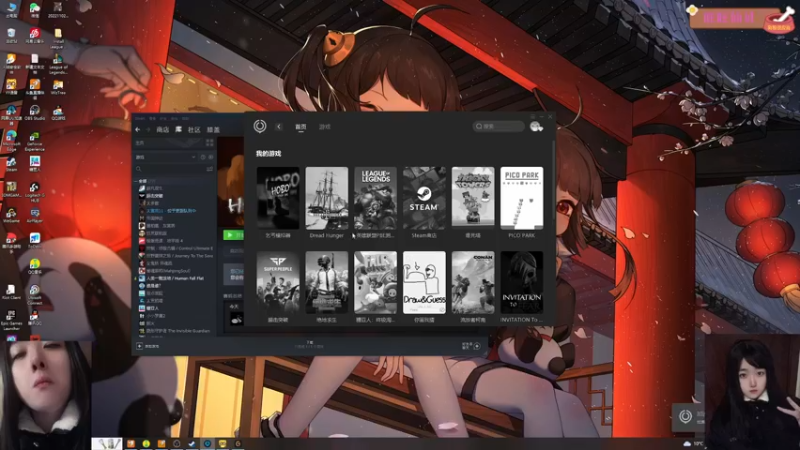The height and width of the screenshot is (450, 800).
Task: Click the add game button in Steam
Action: pyautogui.click(x=148, y=346)
